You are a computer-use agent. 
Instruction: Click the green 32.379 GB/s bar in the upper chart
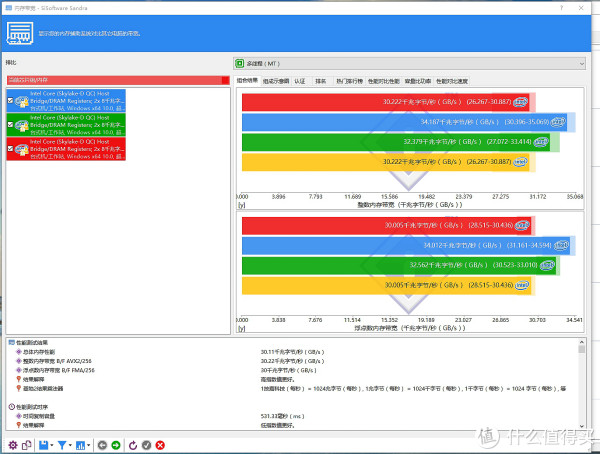[x=396, y=142]
